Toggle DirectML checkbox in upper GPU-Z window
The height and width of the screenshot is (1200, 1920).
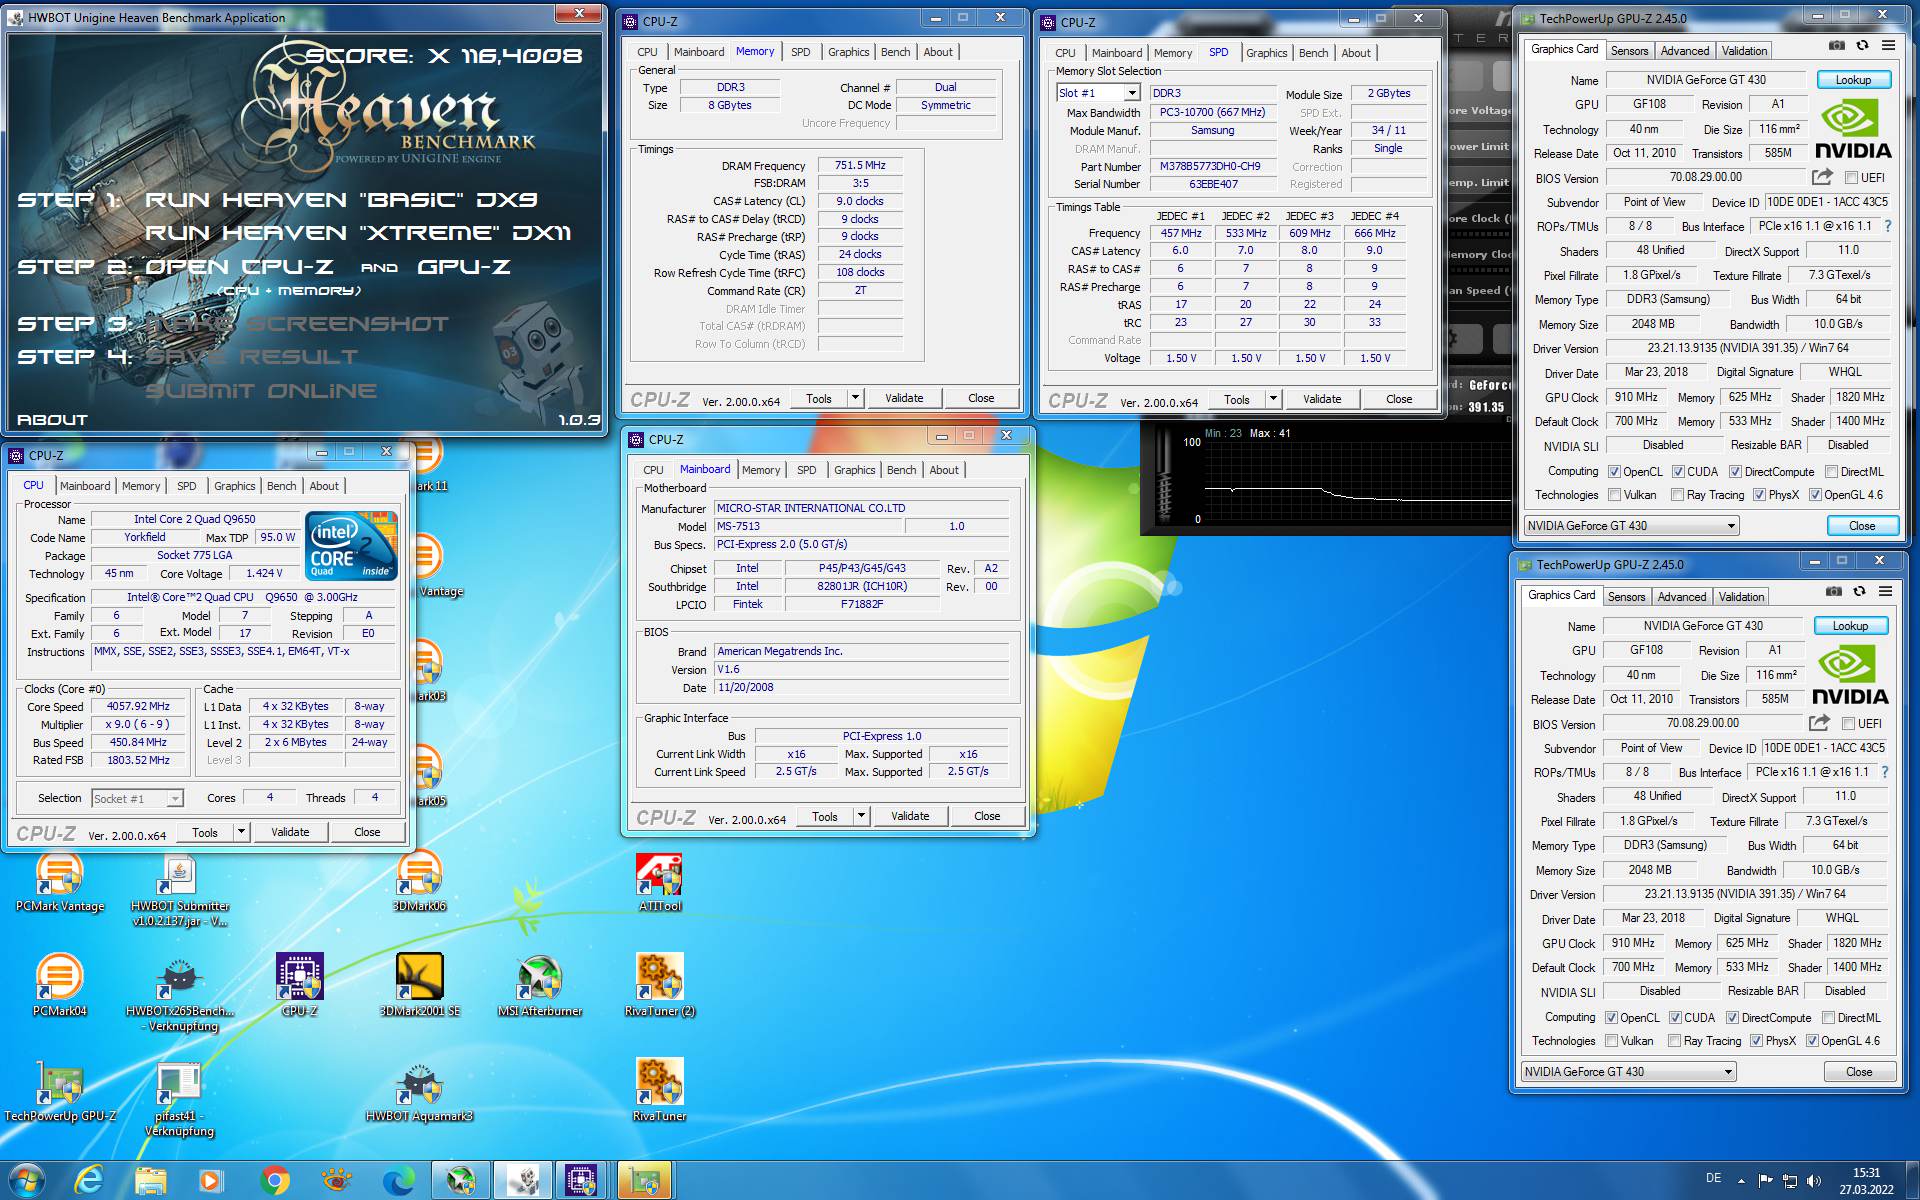[x=1831, y=472]
